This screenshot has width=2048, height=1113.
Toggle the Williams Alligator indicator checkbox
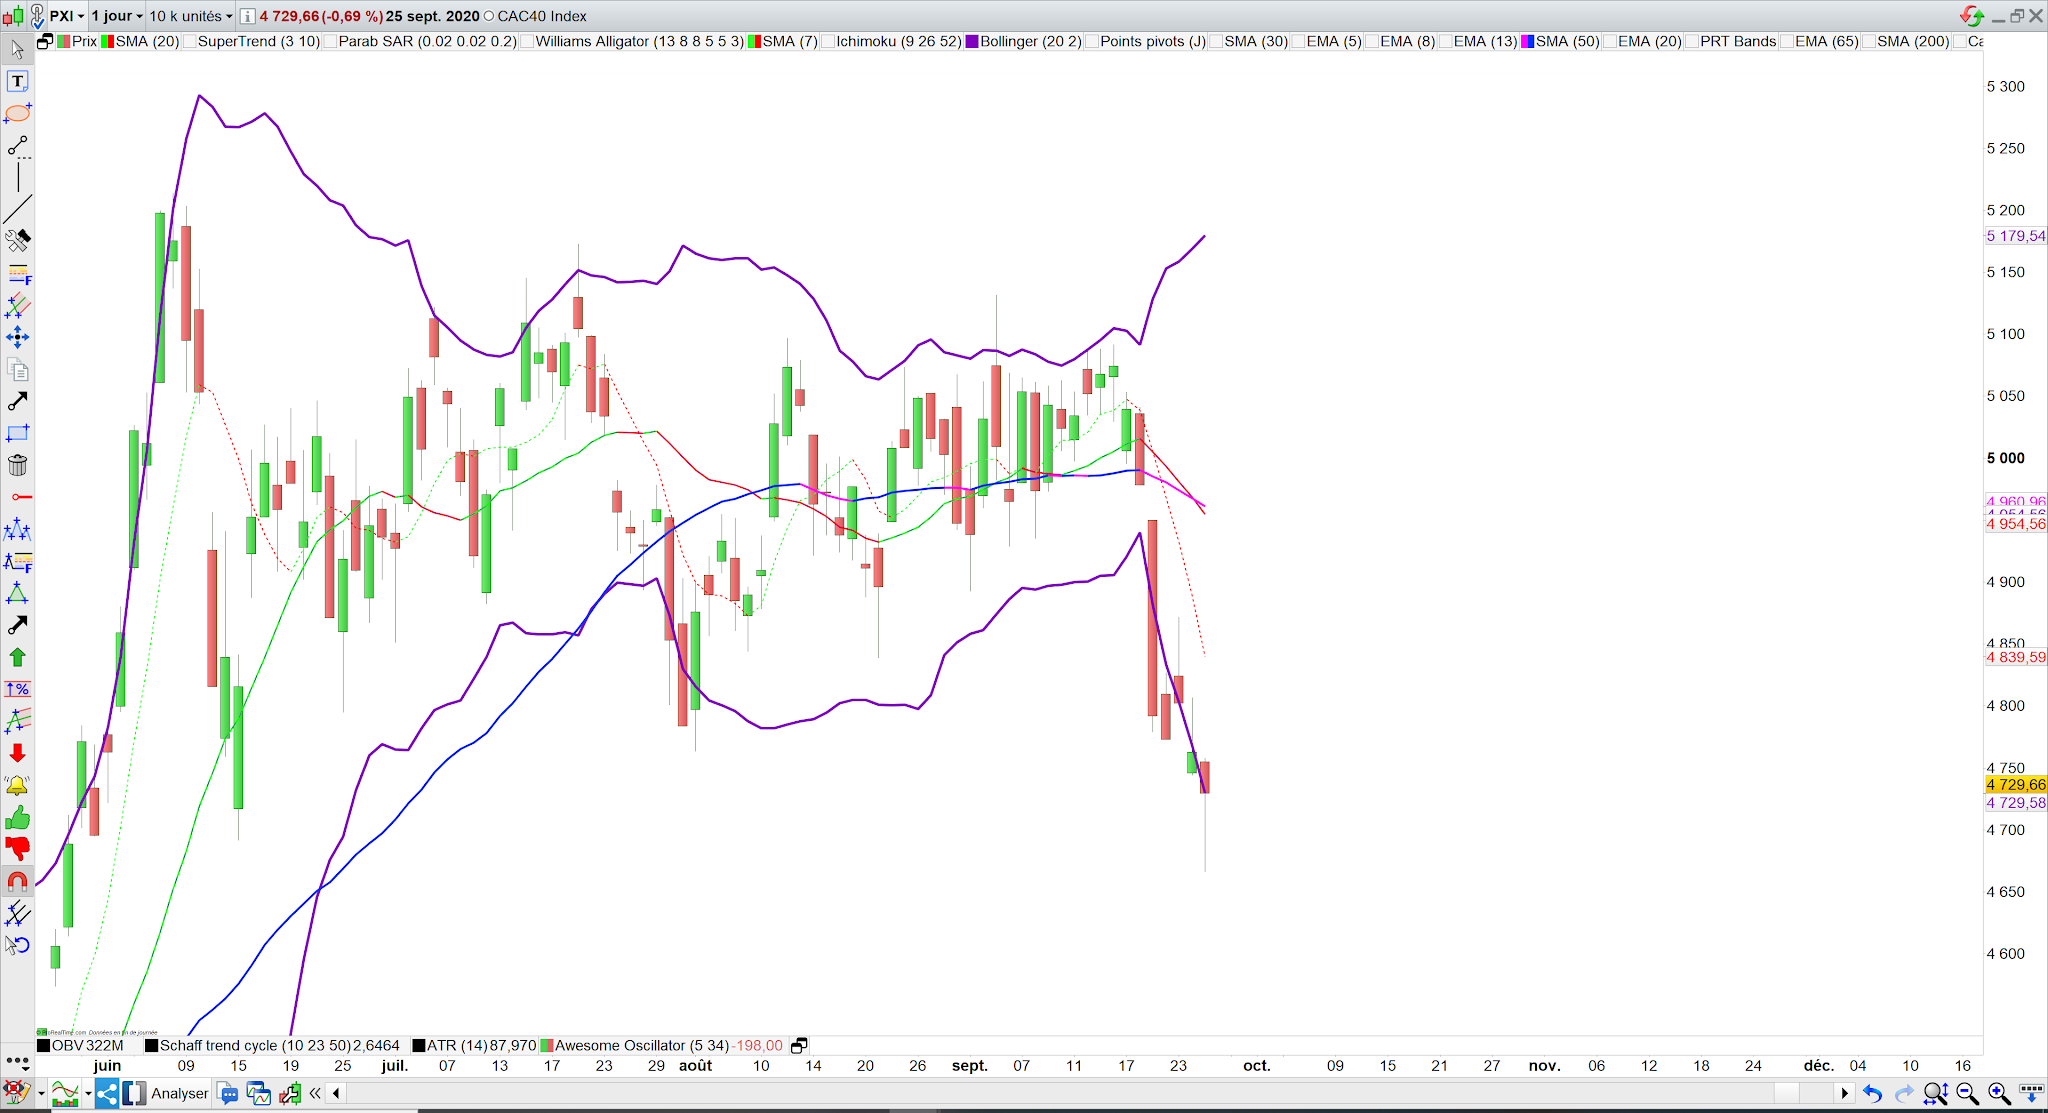click(527, 41)
